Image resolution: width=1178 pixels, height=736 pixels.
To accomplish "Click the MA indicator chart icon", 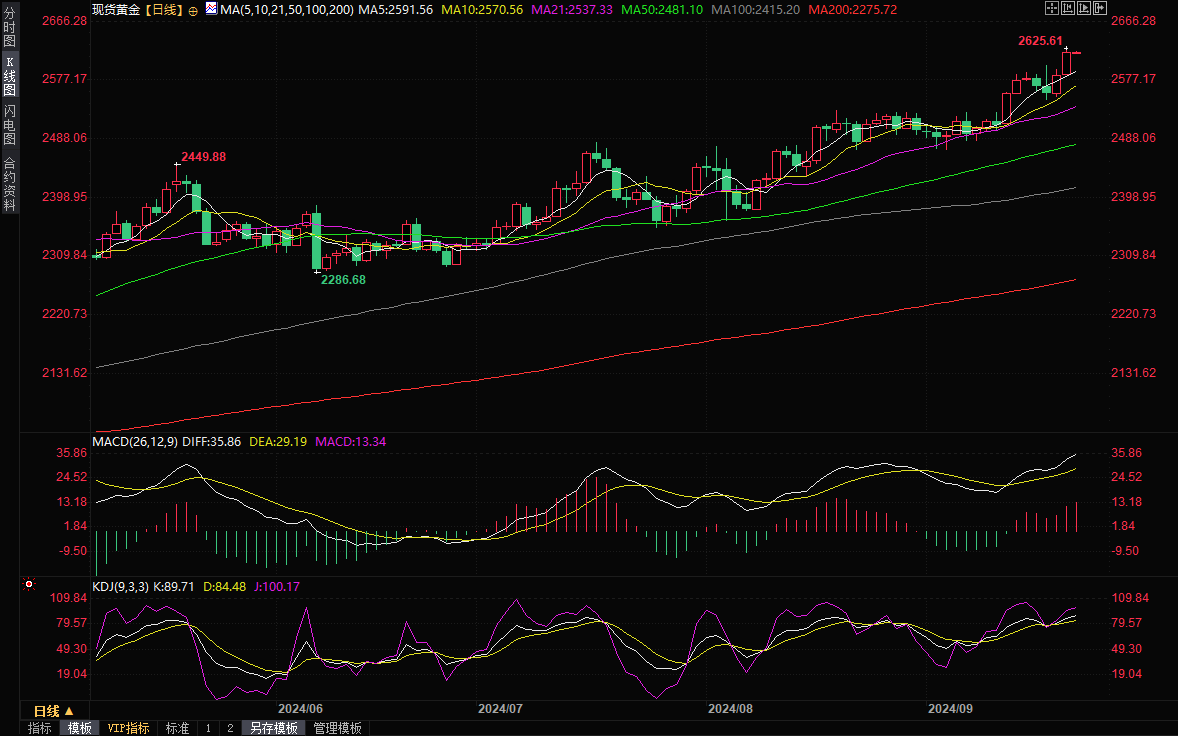I will tap(211, 8).
